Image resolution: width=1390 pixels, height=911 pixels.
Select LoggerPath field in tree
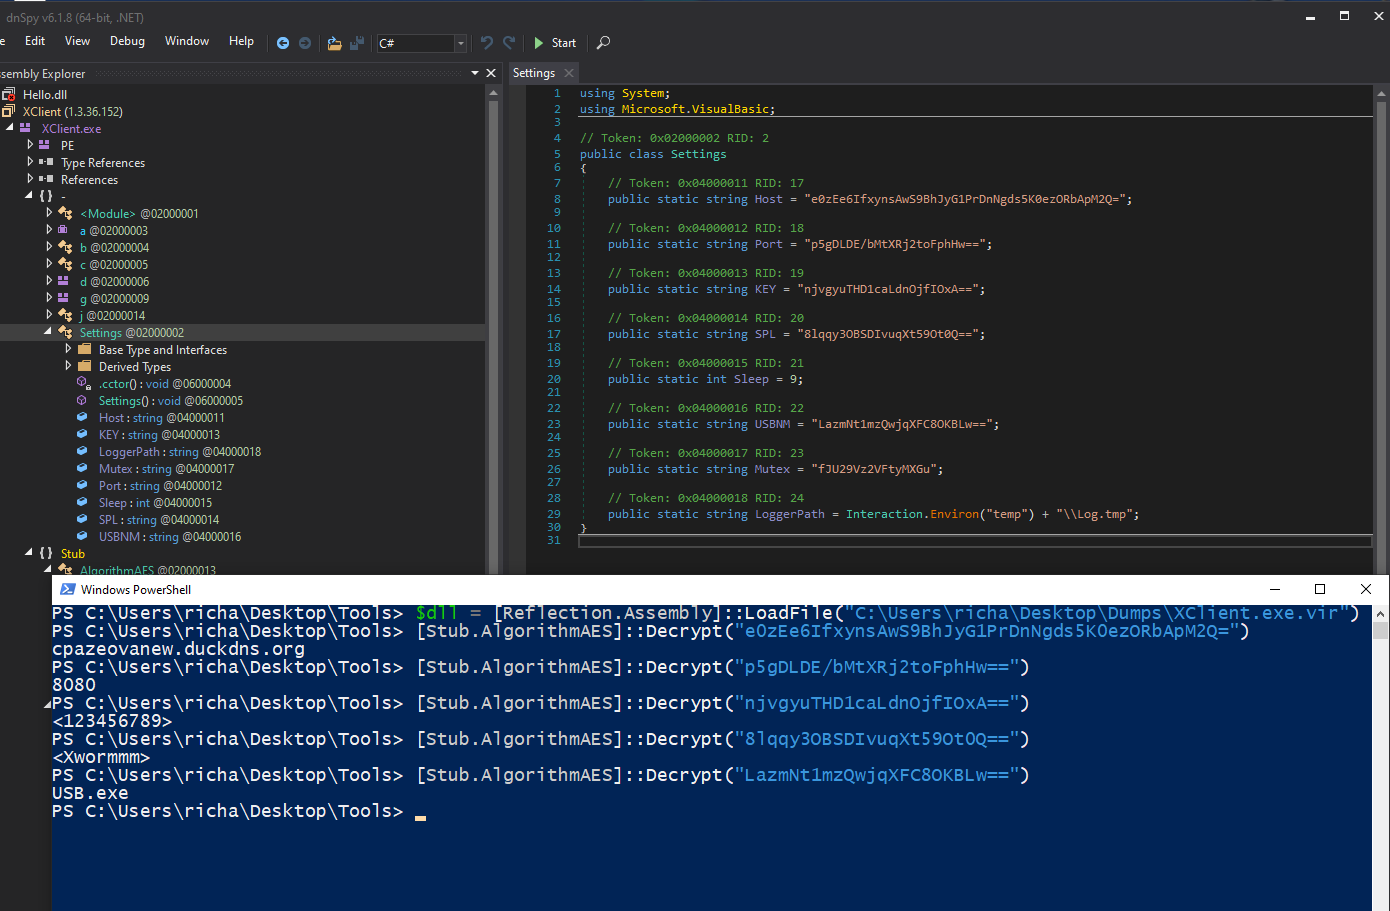(129, 452)
